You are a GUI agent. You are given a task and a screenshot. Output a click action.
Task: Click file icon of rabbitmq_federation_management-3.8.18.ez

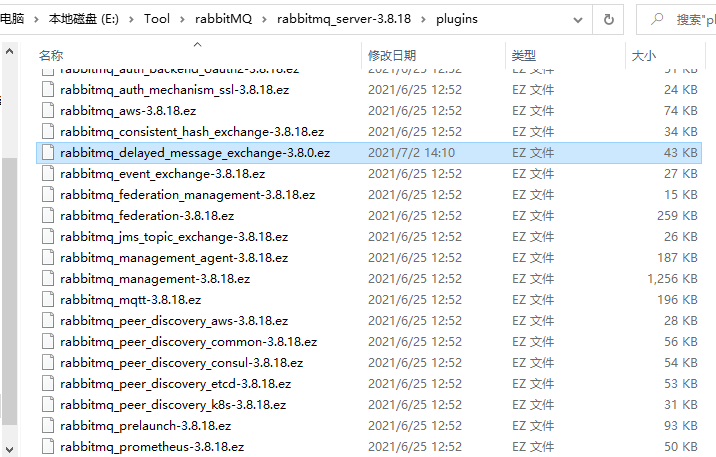(48, 194)
